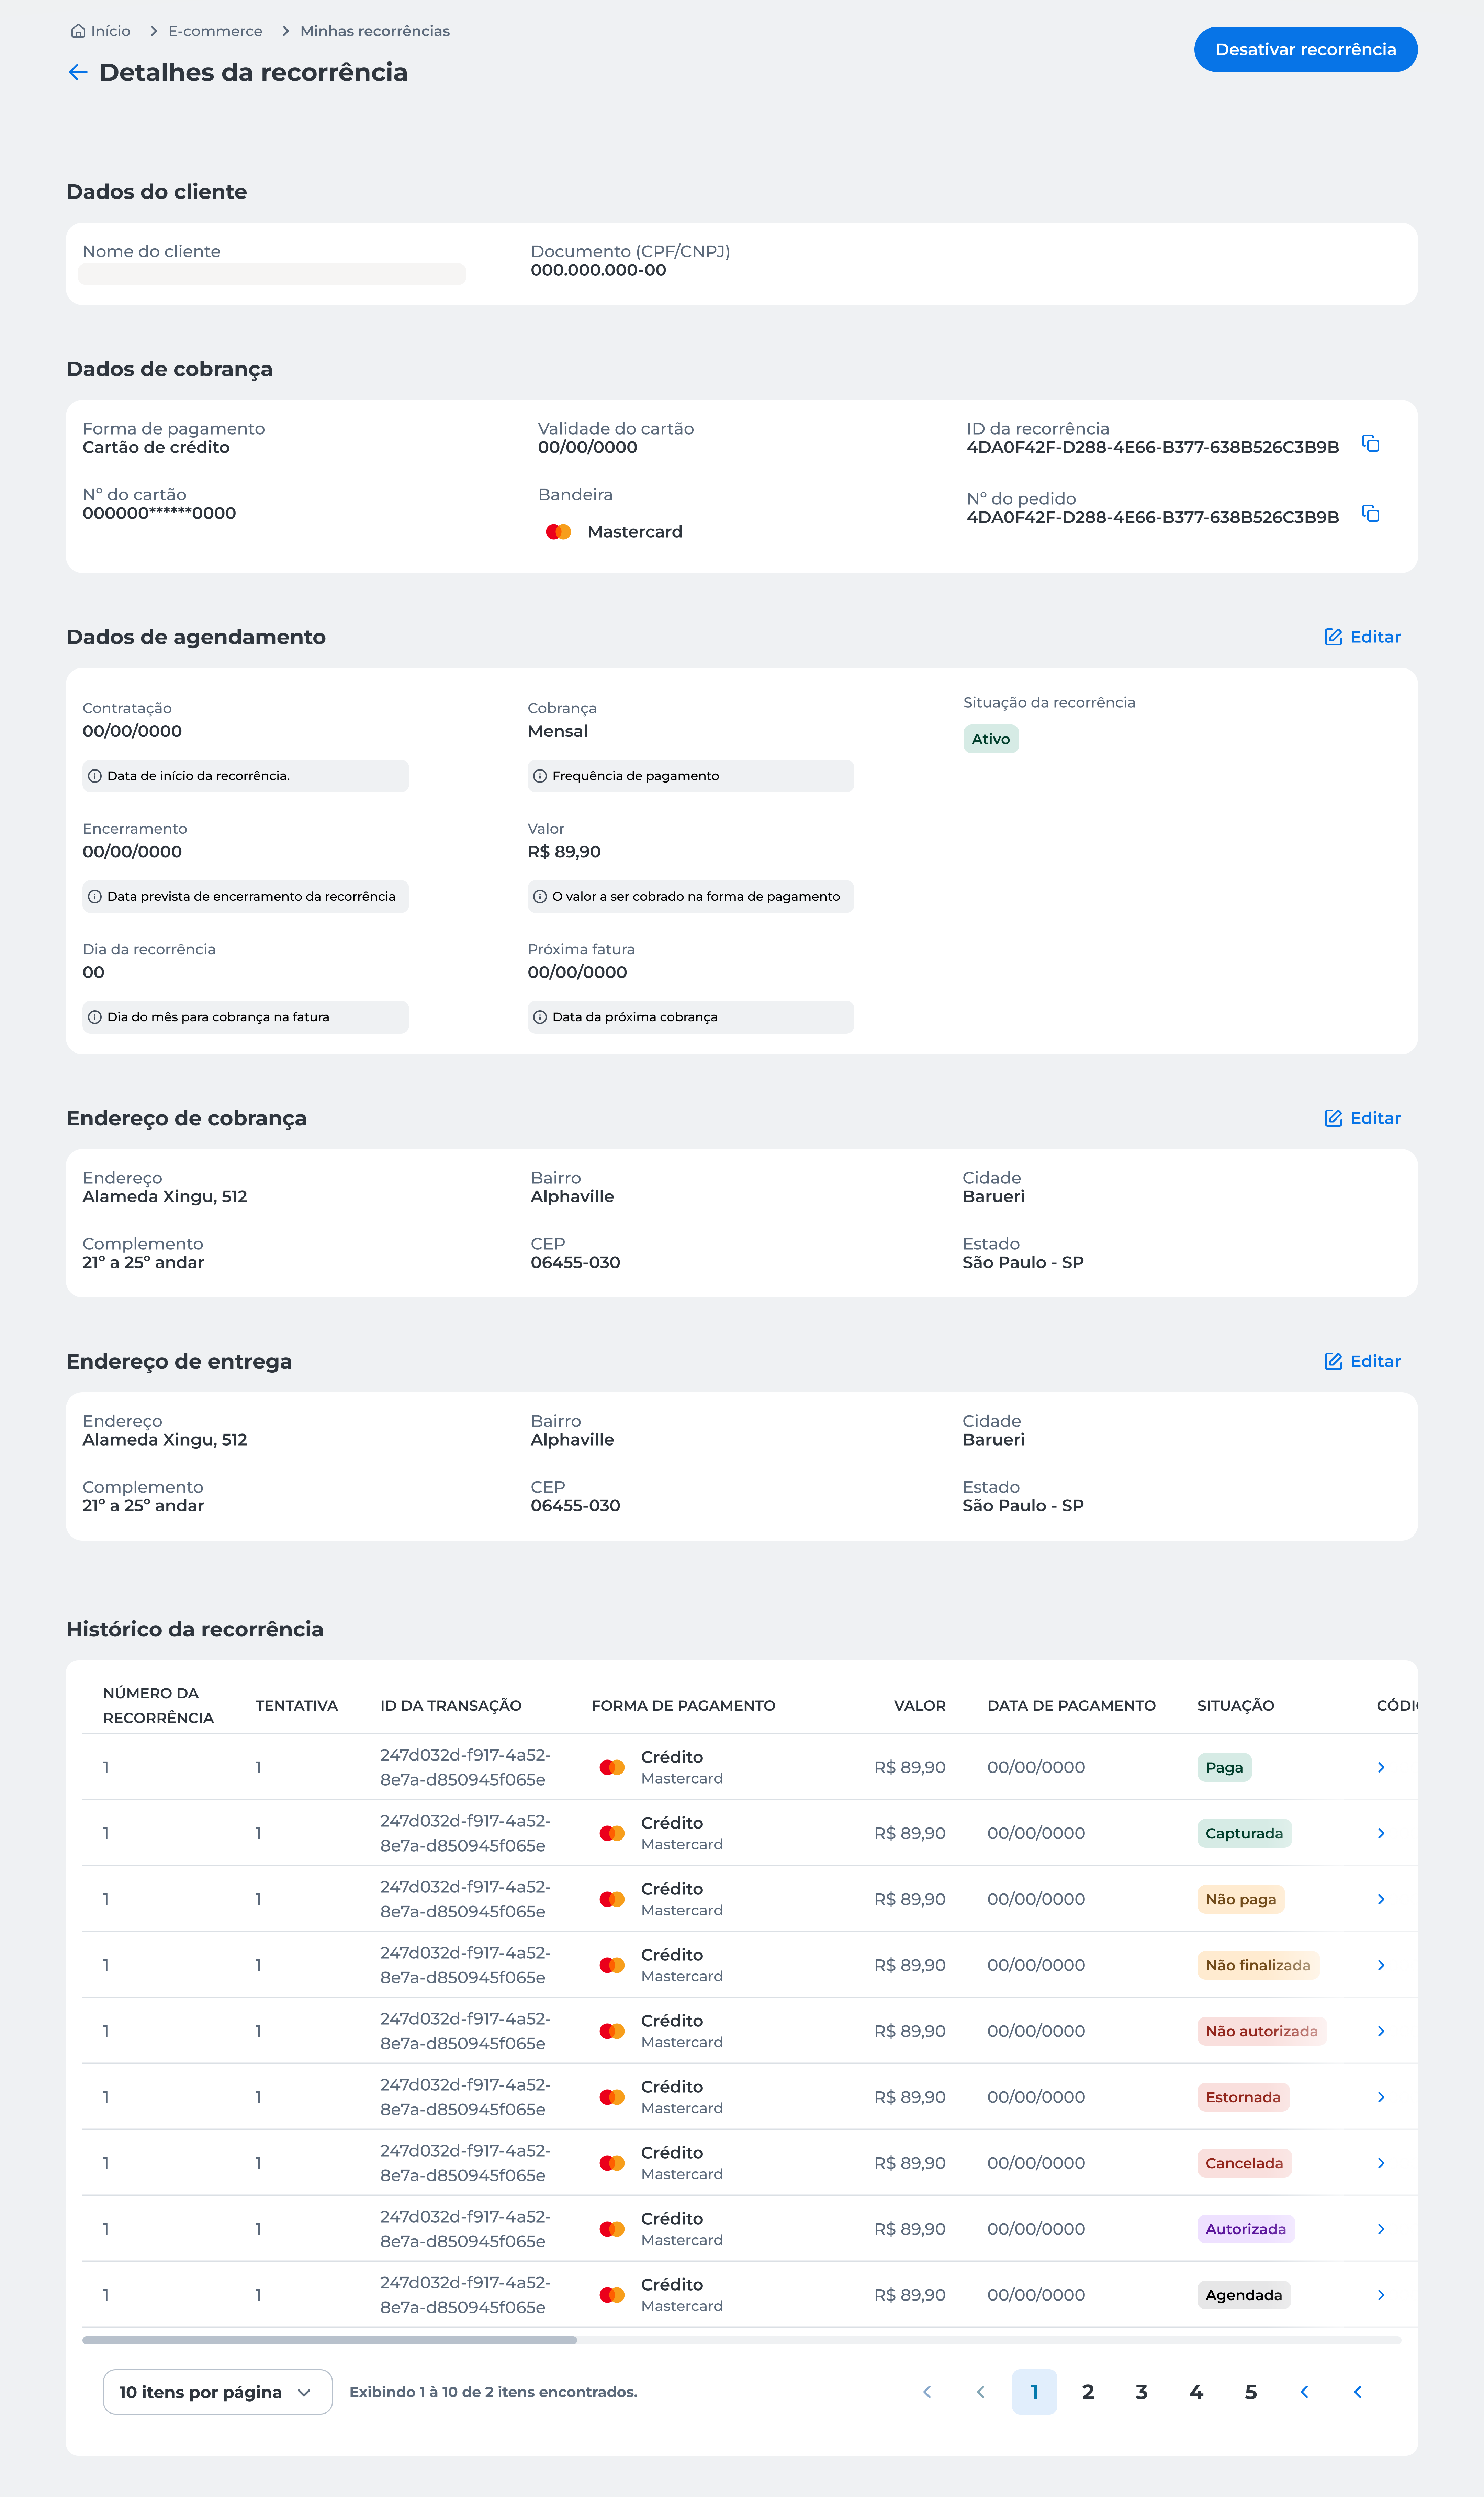Click the back arrow beside Detalhes da recorrência
Viewport: 1484px width, 2497px height.
click(x=78, y=72)
